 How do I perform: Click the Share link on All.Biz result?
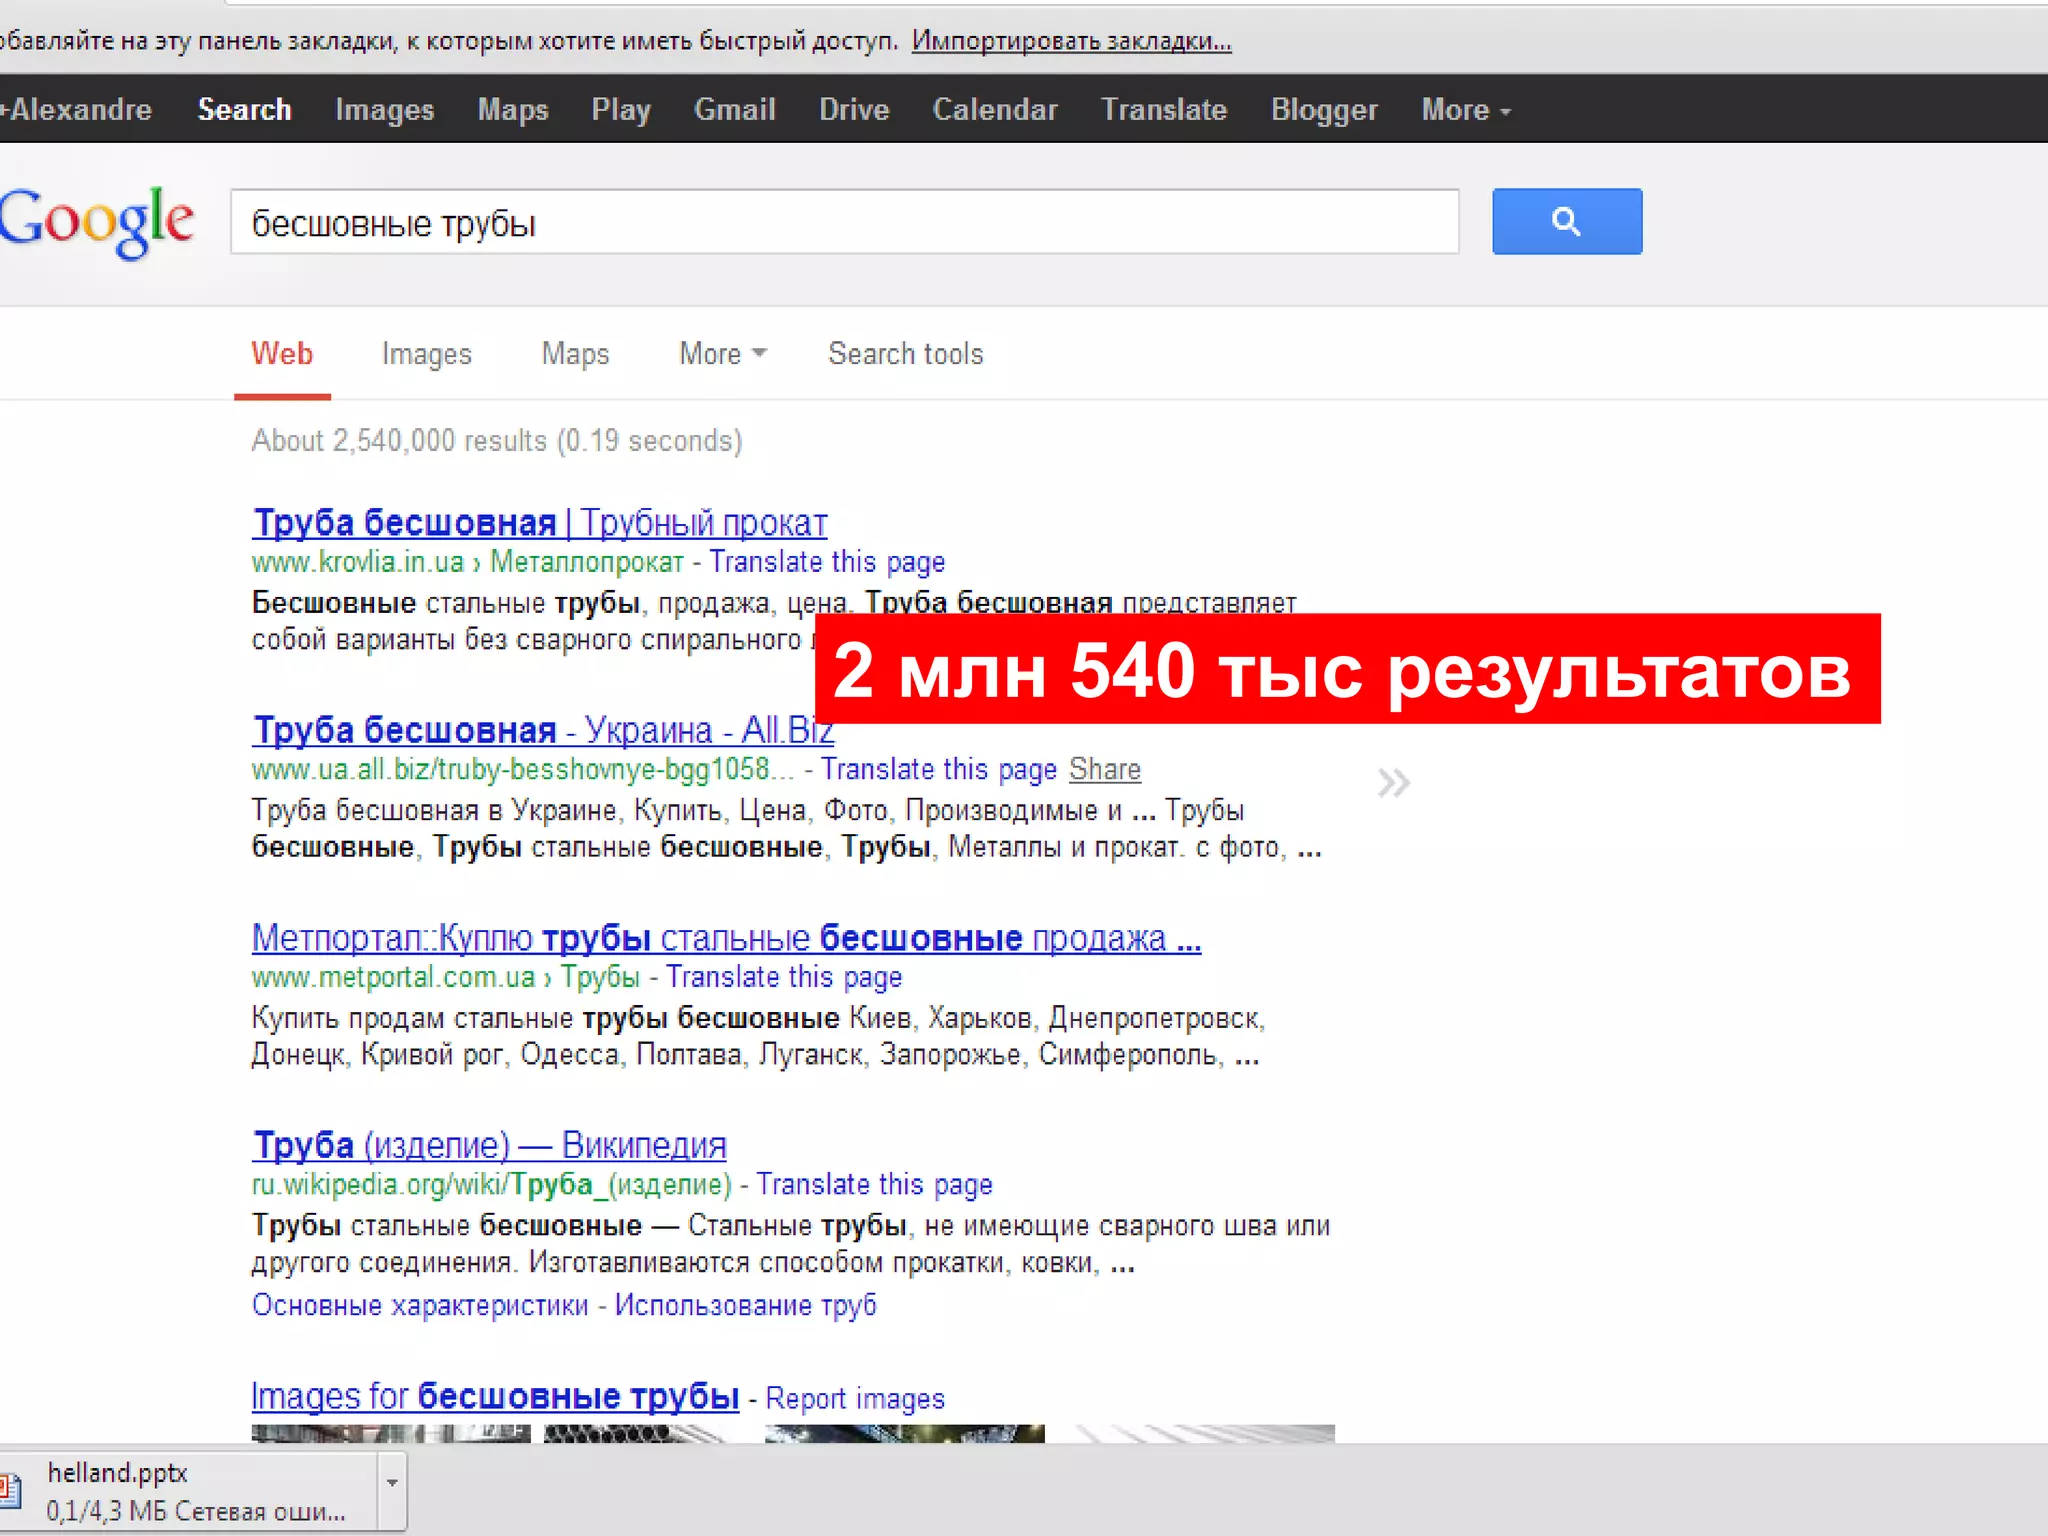[1104, 769]
